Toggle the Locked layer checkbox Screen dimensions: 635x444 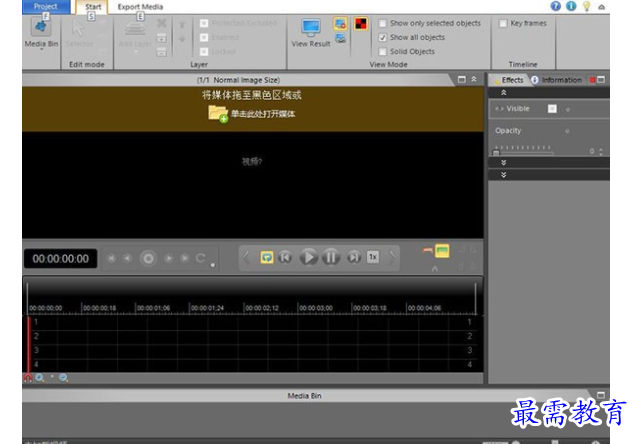click(x=204, y=51)
